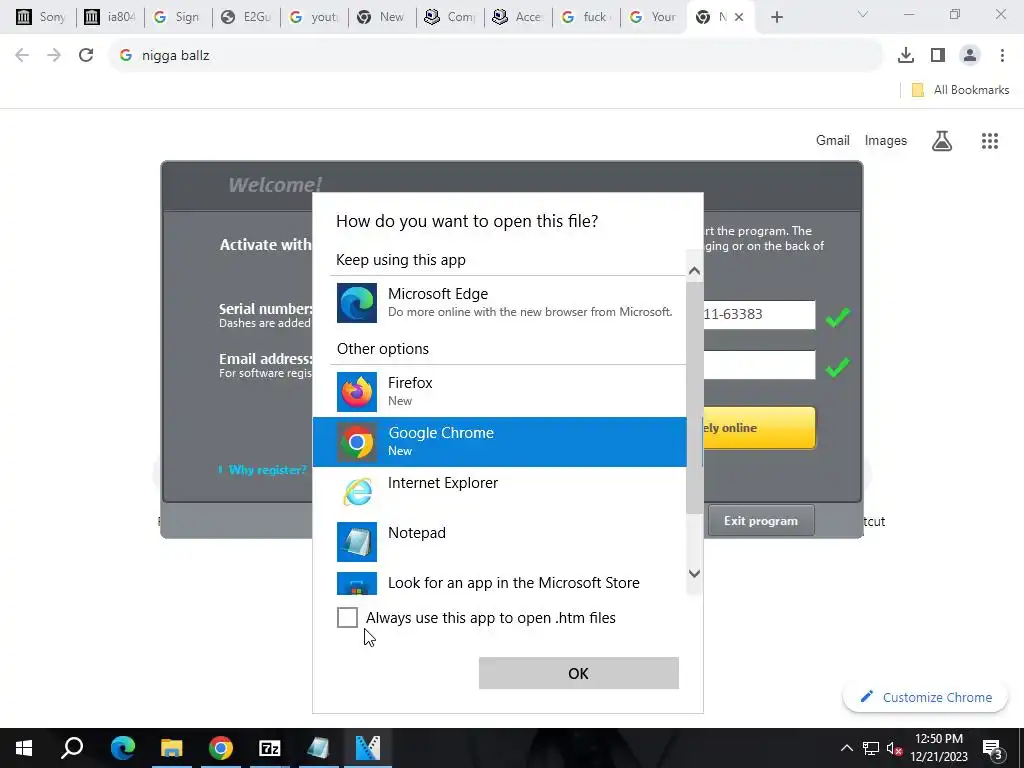The height and width of the screenshot is (768, 1024).
Task: Open the Notepad-like taskbar app
Action: 319,748
